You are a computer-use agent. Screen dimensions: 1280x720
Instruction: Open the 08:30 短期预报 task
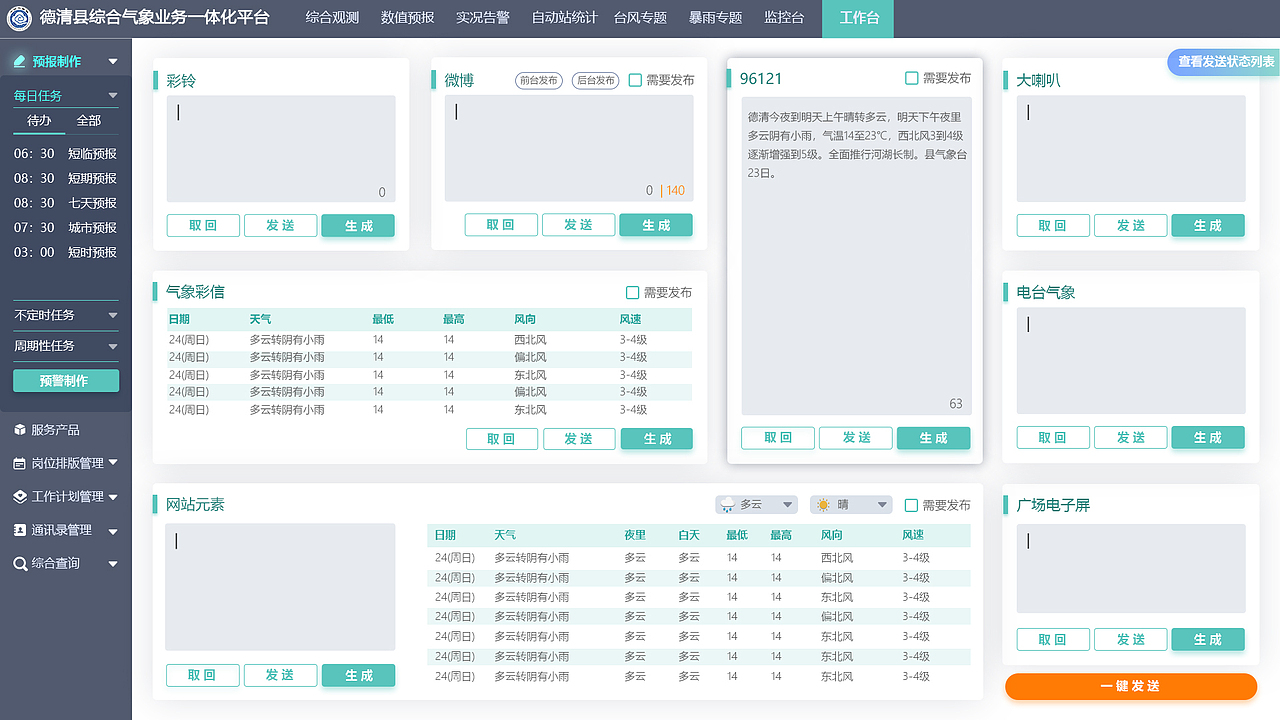(66, 179)
